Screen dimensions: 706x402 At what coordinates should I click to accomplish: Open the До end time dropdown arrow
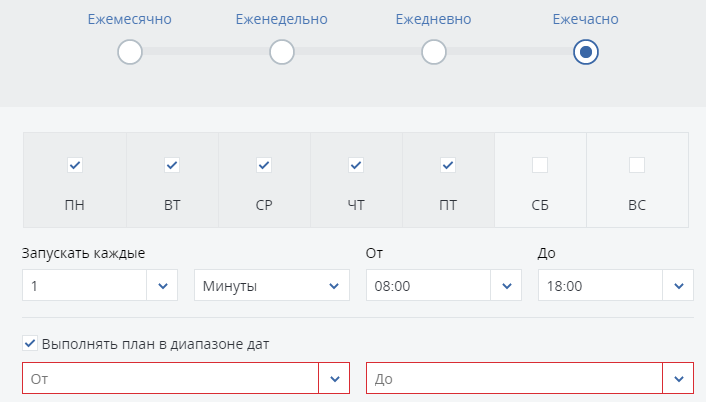(679, 286)
